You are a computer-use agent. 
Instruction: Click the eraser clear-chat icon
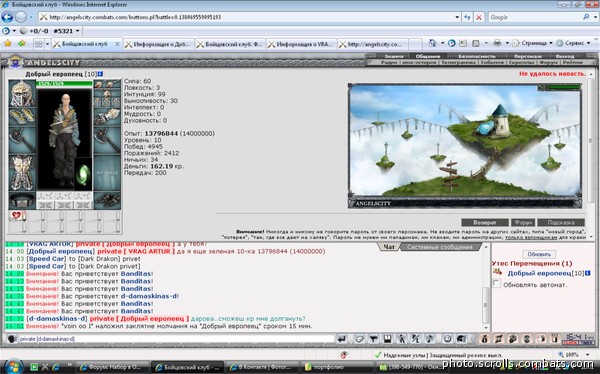click(x=359, y=339)
